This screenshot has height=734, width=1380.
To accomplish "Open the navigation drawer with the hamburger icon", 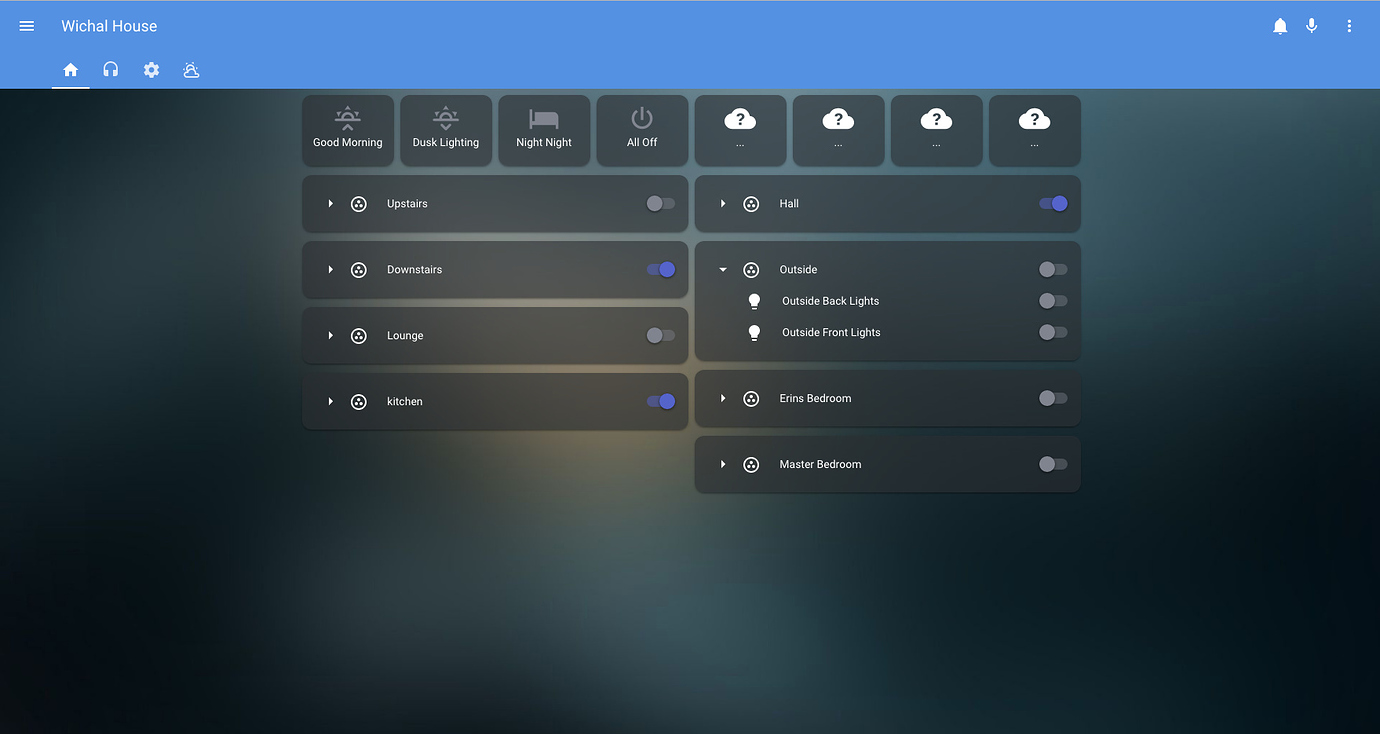I will 26,25.
